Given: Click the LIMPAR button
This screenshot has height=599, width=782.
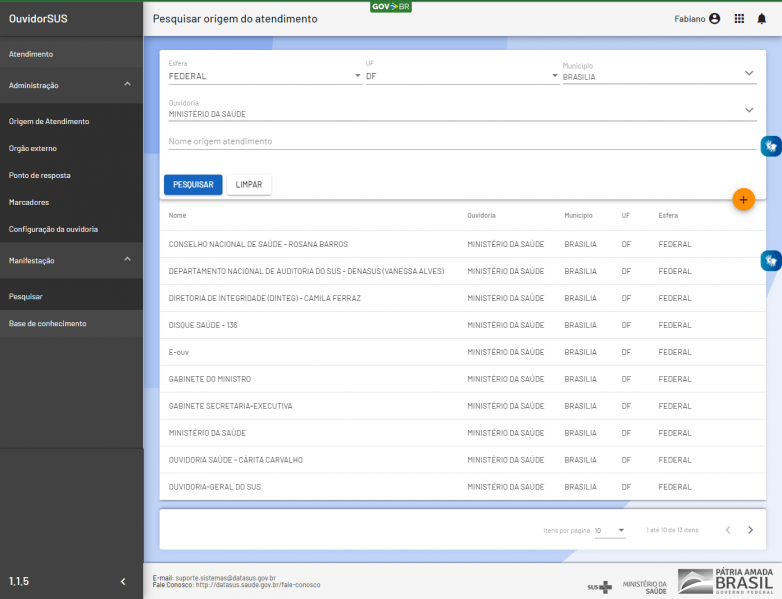Looking at the screenshot, I should coord(249,185).
